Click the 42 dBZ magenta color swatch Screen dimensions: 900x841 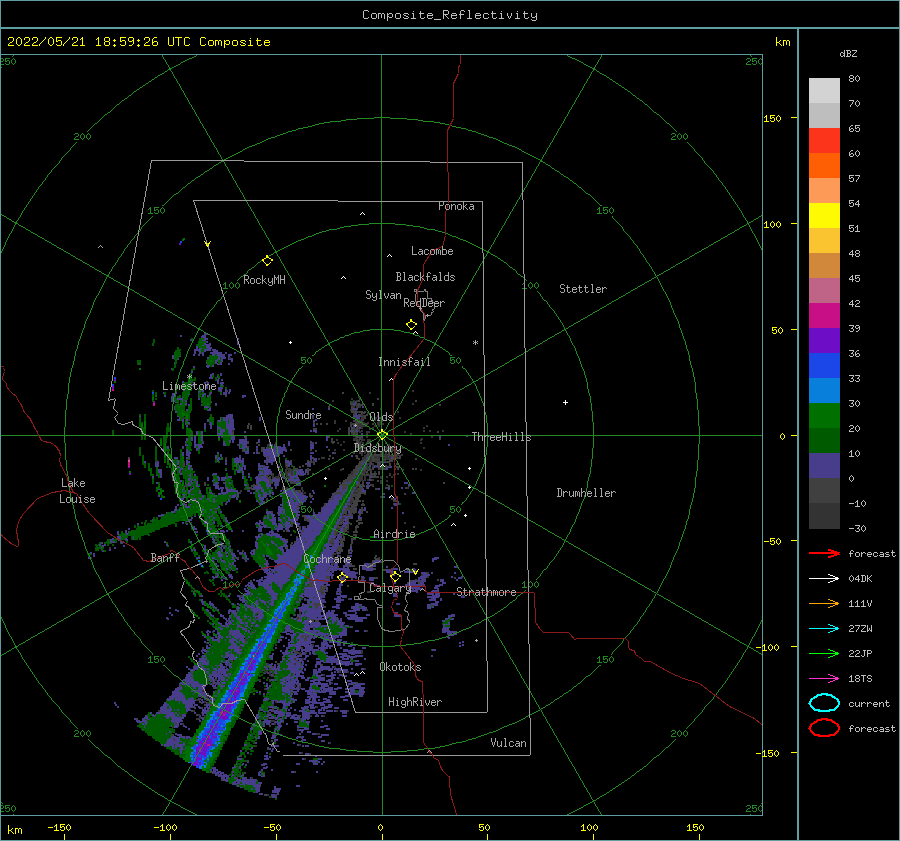(x=824, y=315)
